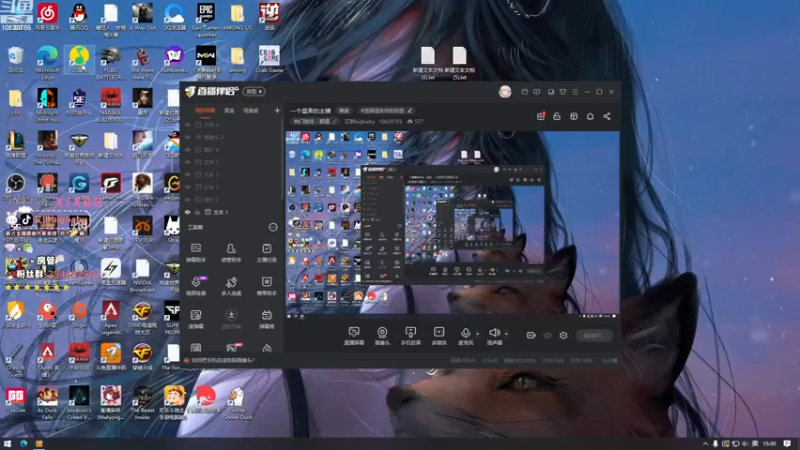Image resolution: width=800 pixels, height=450 pixels.
Task: Toggle visibility of 图片 2 source
Action: (x=188, y=199)
